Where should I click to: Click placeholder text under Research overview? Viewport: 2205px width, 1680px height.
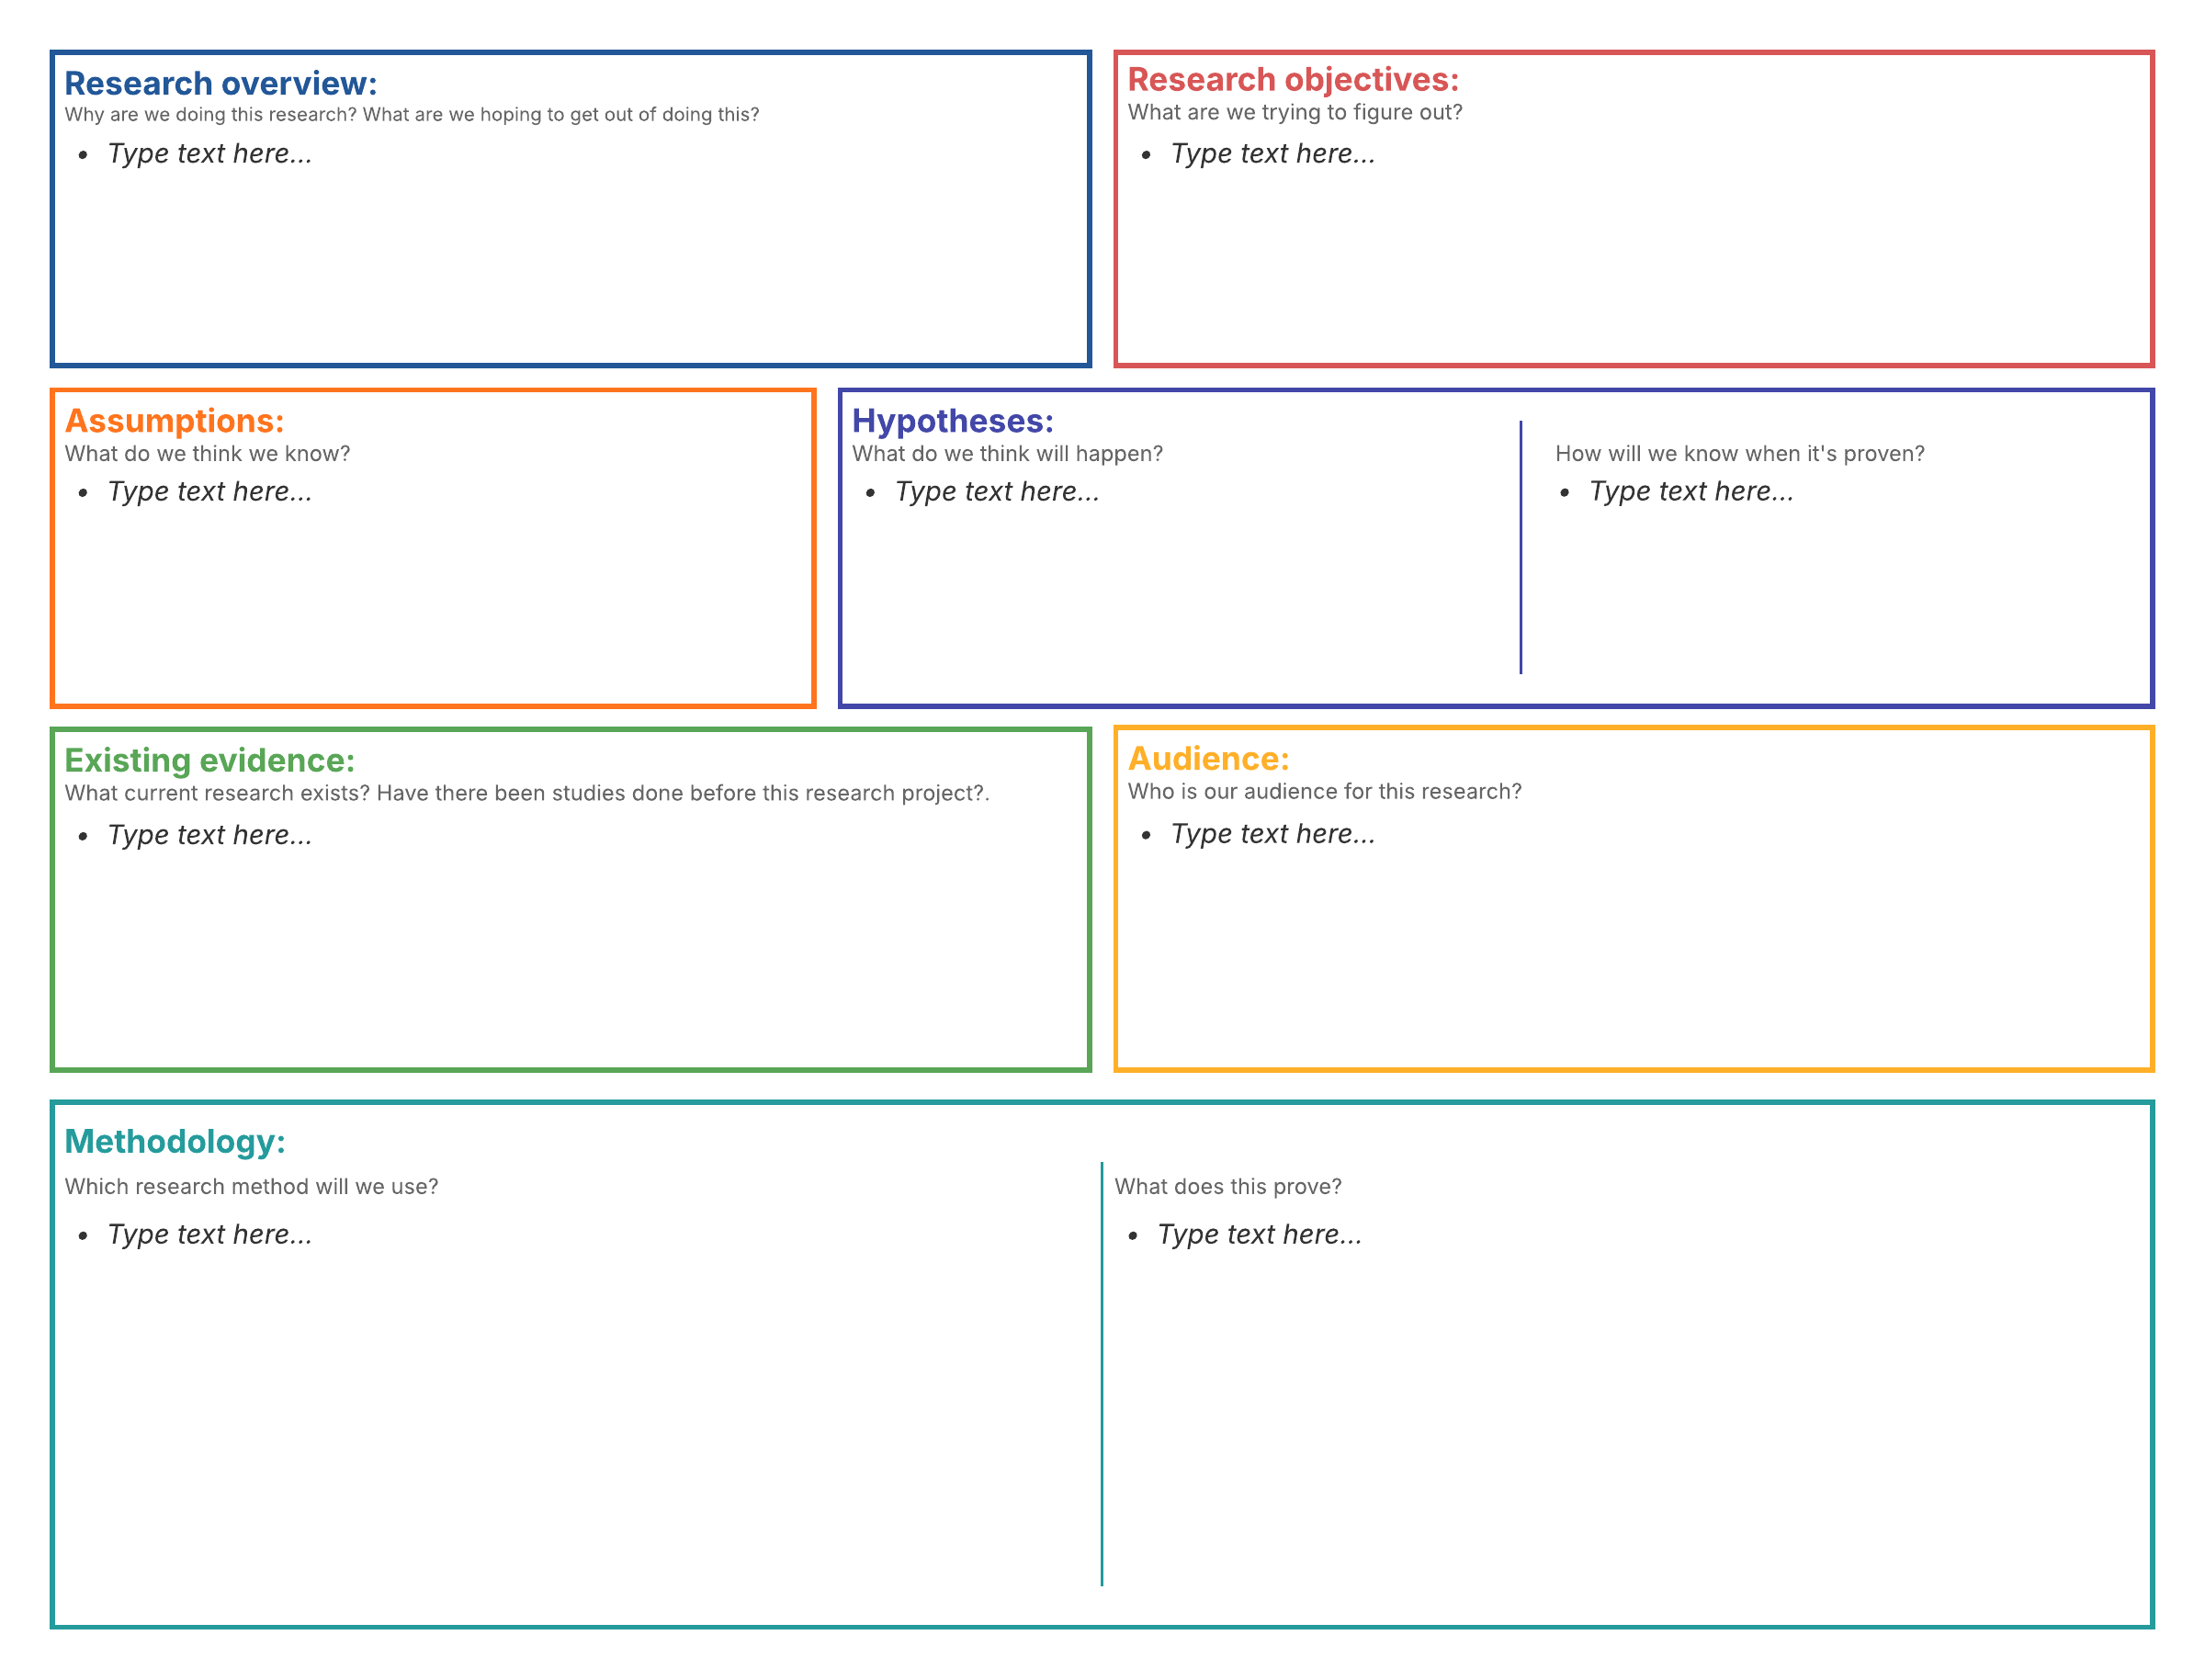(x=209, y=154)
